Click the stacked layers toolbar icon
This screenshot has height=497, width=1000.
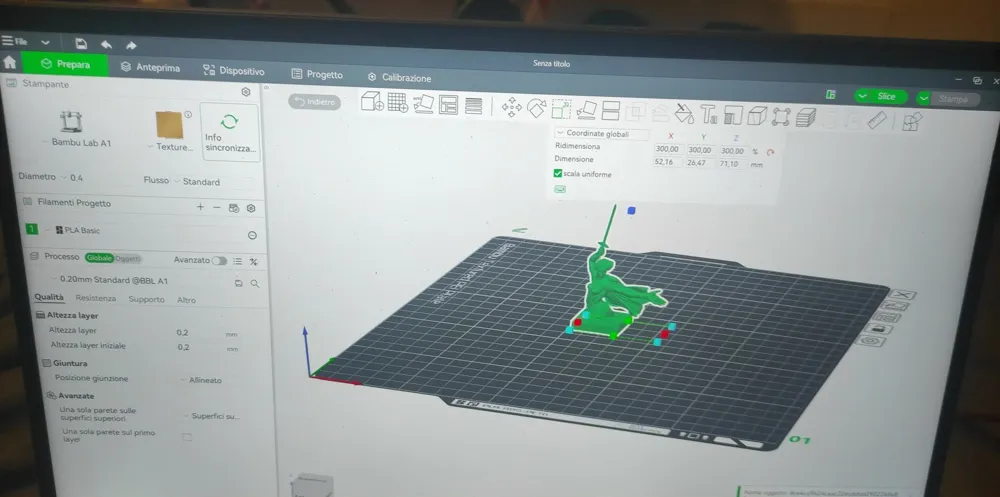(805, 118)
